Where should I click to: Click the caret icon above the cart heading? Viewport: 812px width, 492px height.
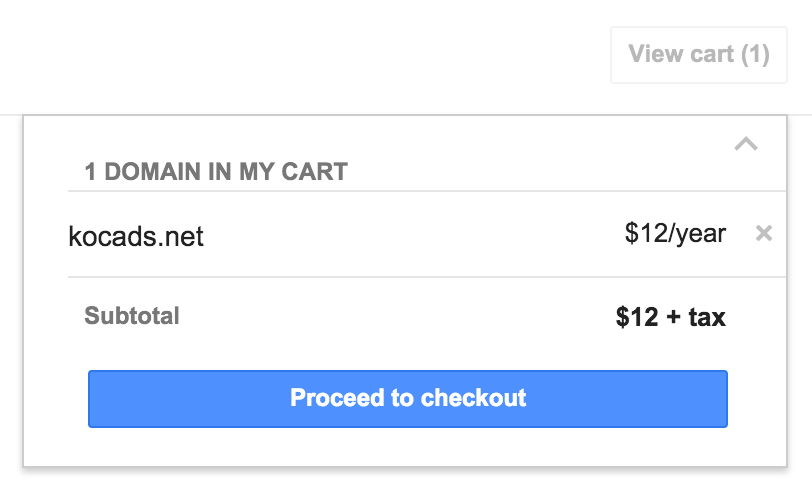click(745, 144)
